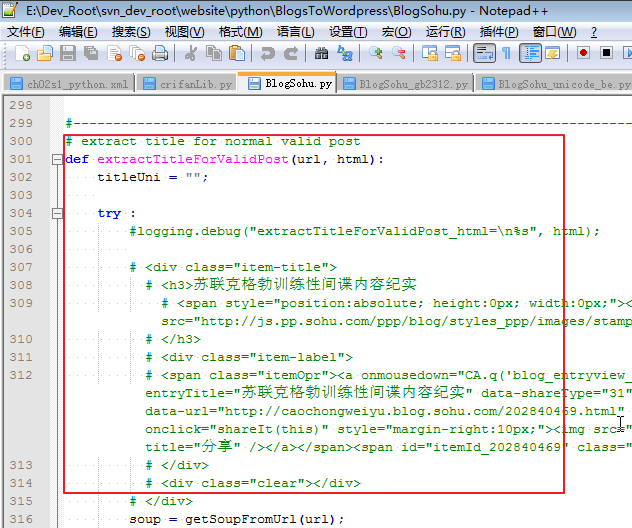Click the Zoom In magnifier icon

click(x=377, y=53)
